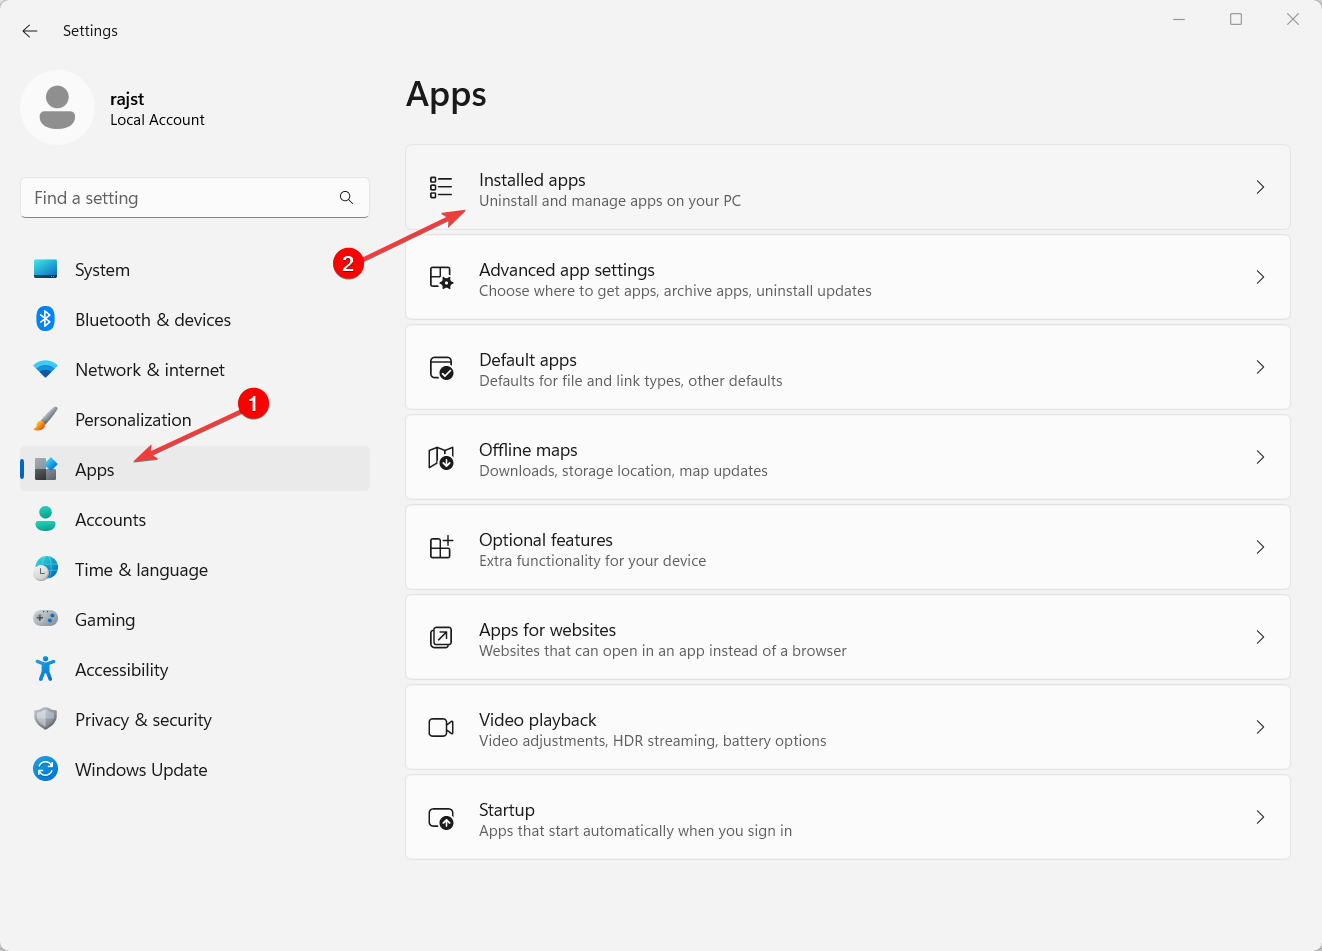Go to Network & internet settings
This screenshot has height=951, width=1322.
[150, 370]
